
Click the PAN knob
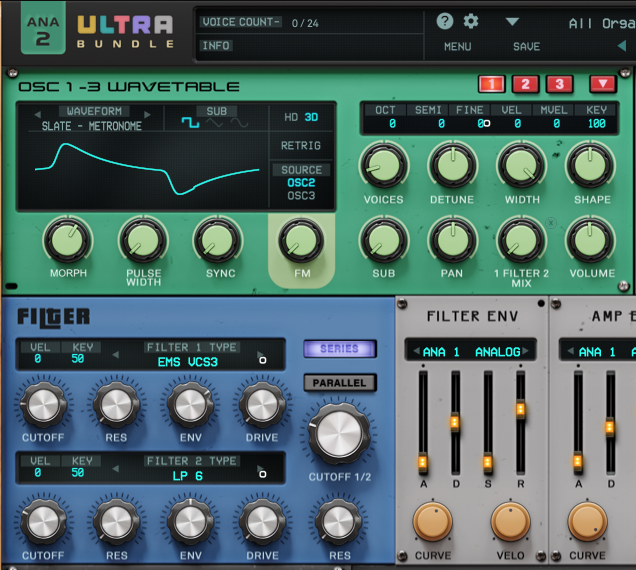453,240
